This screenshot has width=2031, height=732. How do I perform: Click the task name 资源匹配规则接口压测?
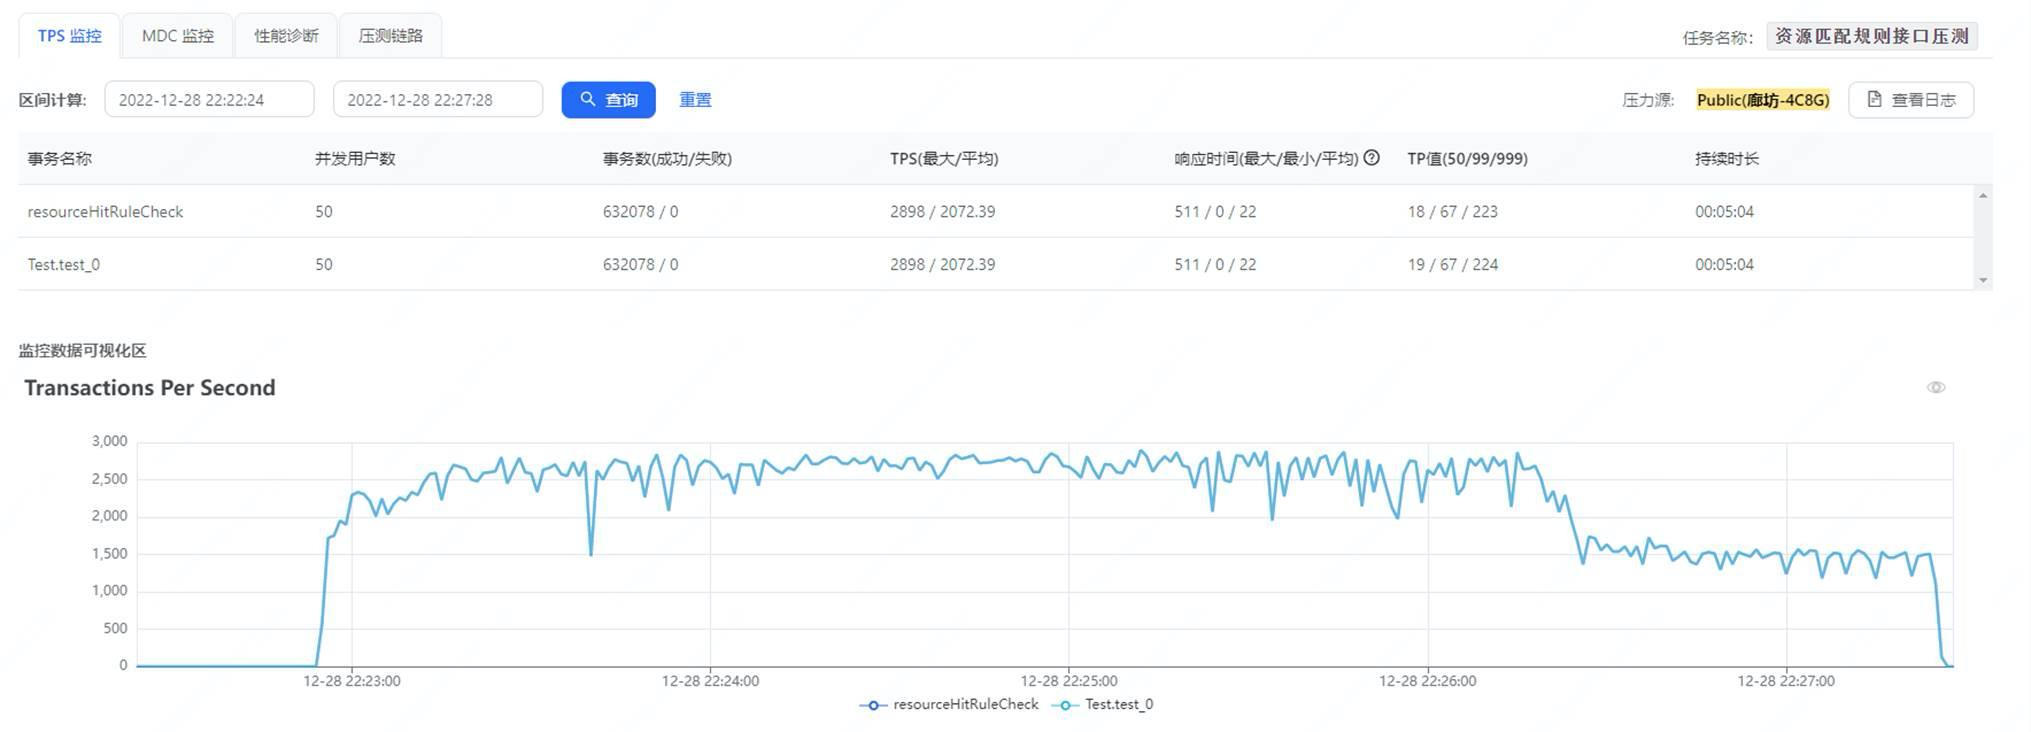(1871, 36)
